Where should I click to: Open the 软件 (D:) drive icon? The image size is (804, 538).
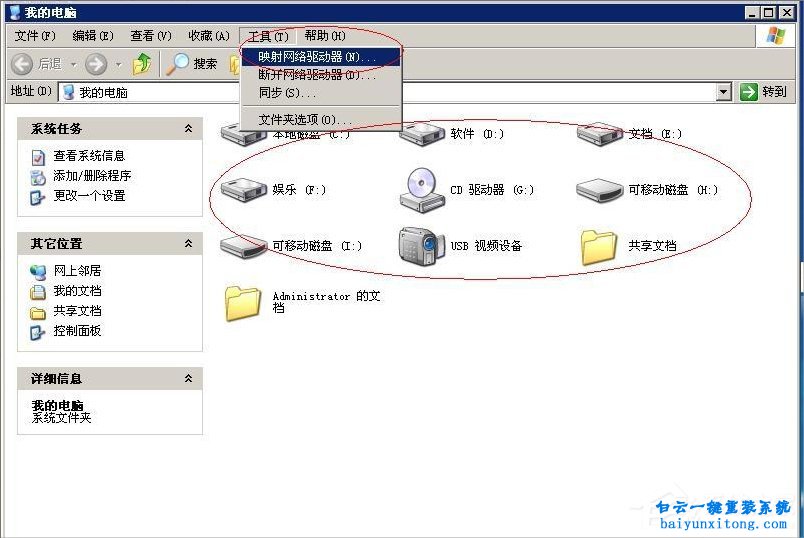coord(422,134)
